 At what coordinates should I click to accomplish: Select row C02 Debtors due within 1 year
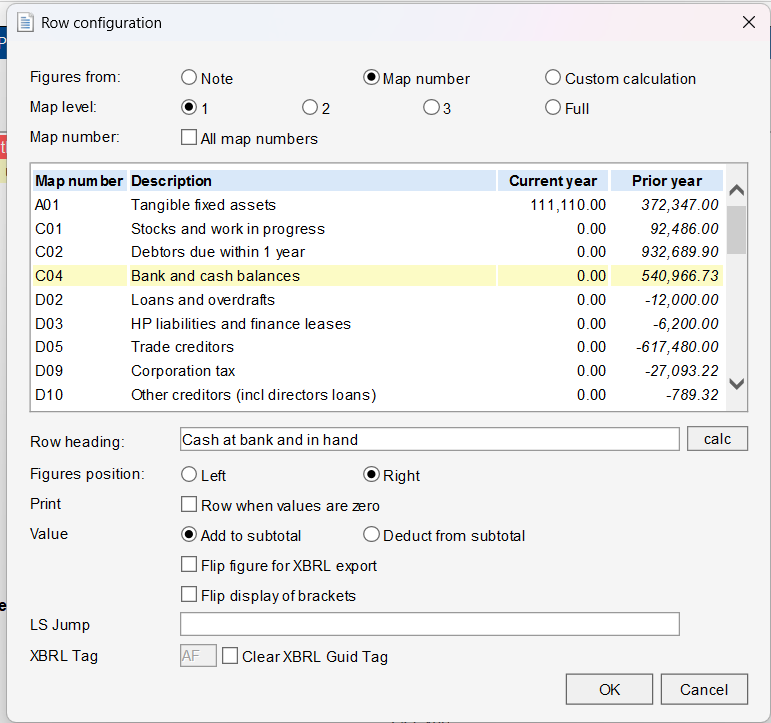378,252
